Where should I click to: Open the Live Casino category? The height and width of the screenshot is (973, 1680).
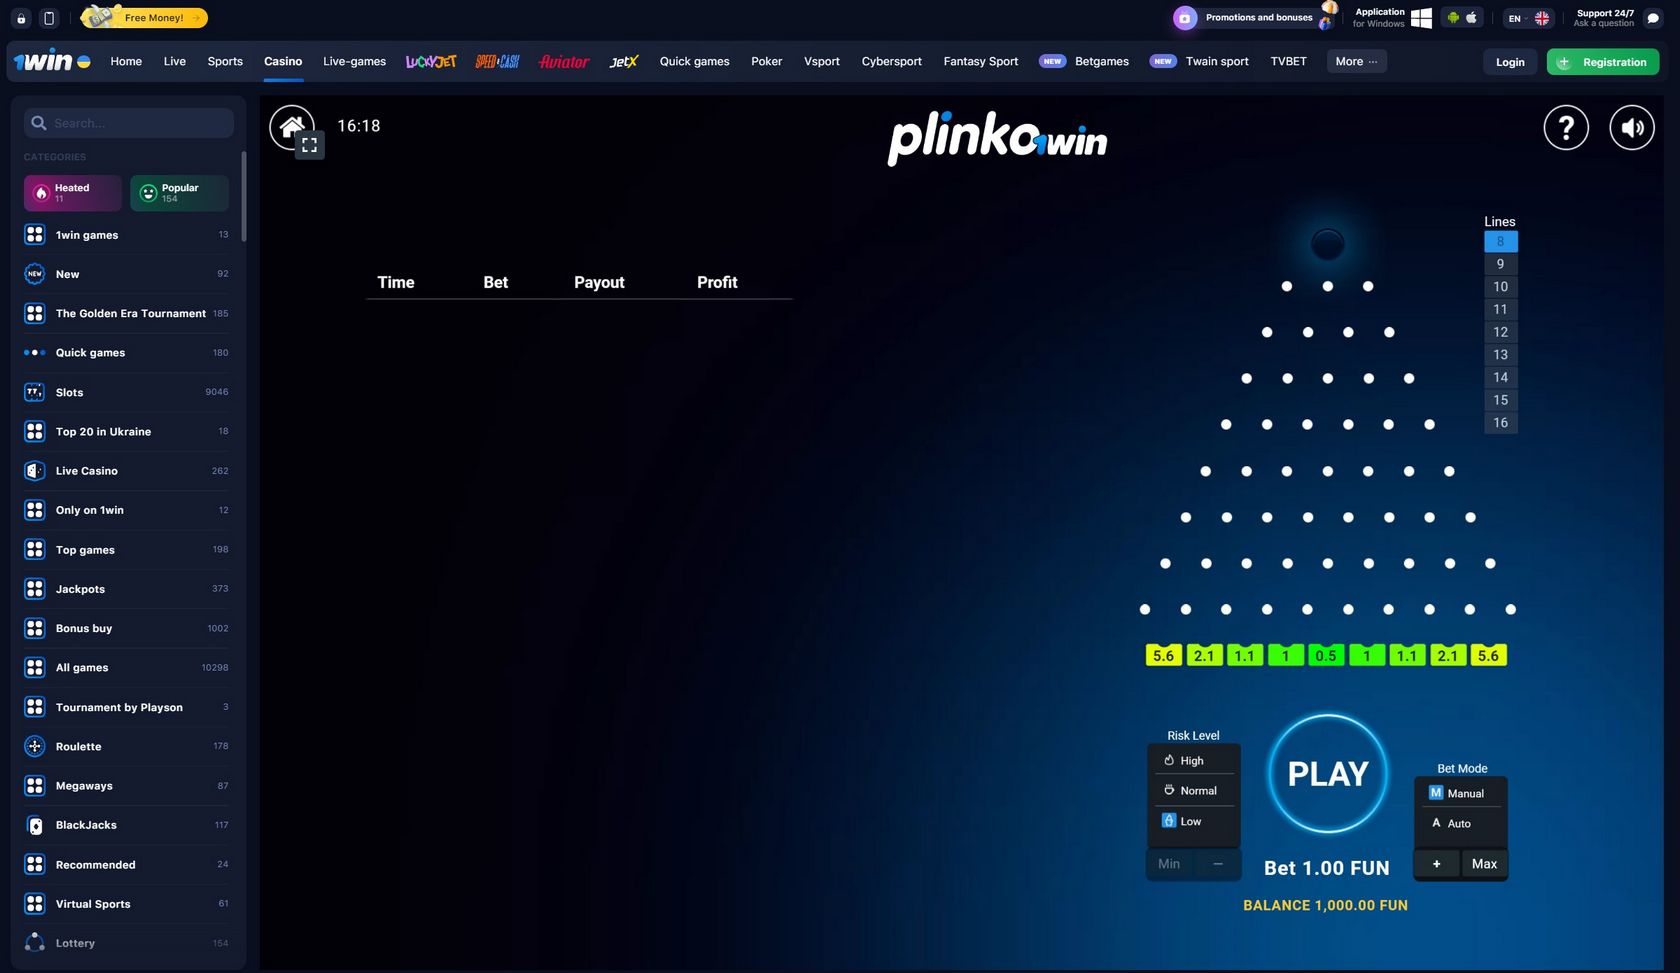(x=126, y=471)
